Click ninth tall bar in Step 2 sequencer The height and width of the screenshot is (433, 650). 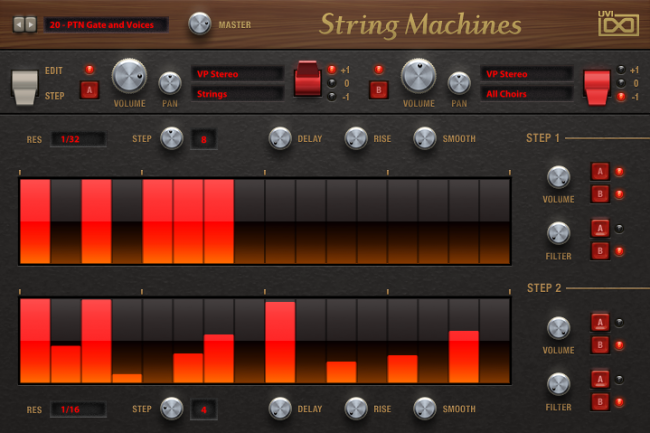click(x=280, y=342)
